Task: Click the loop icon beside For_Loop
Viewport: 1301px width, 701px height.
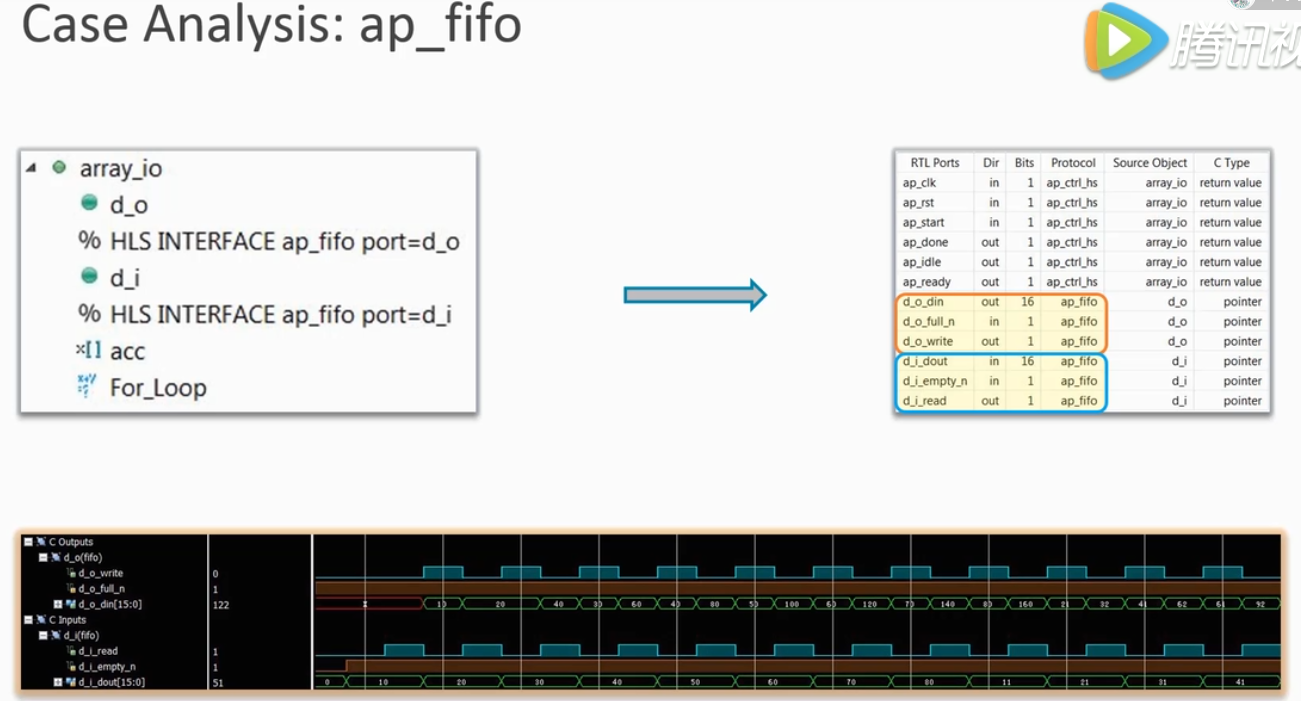Action: click(x=88, y=386)
